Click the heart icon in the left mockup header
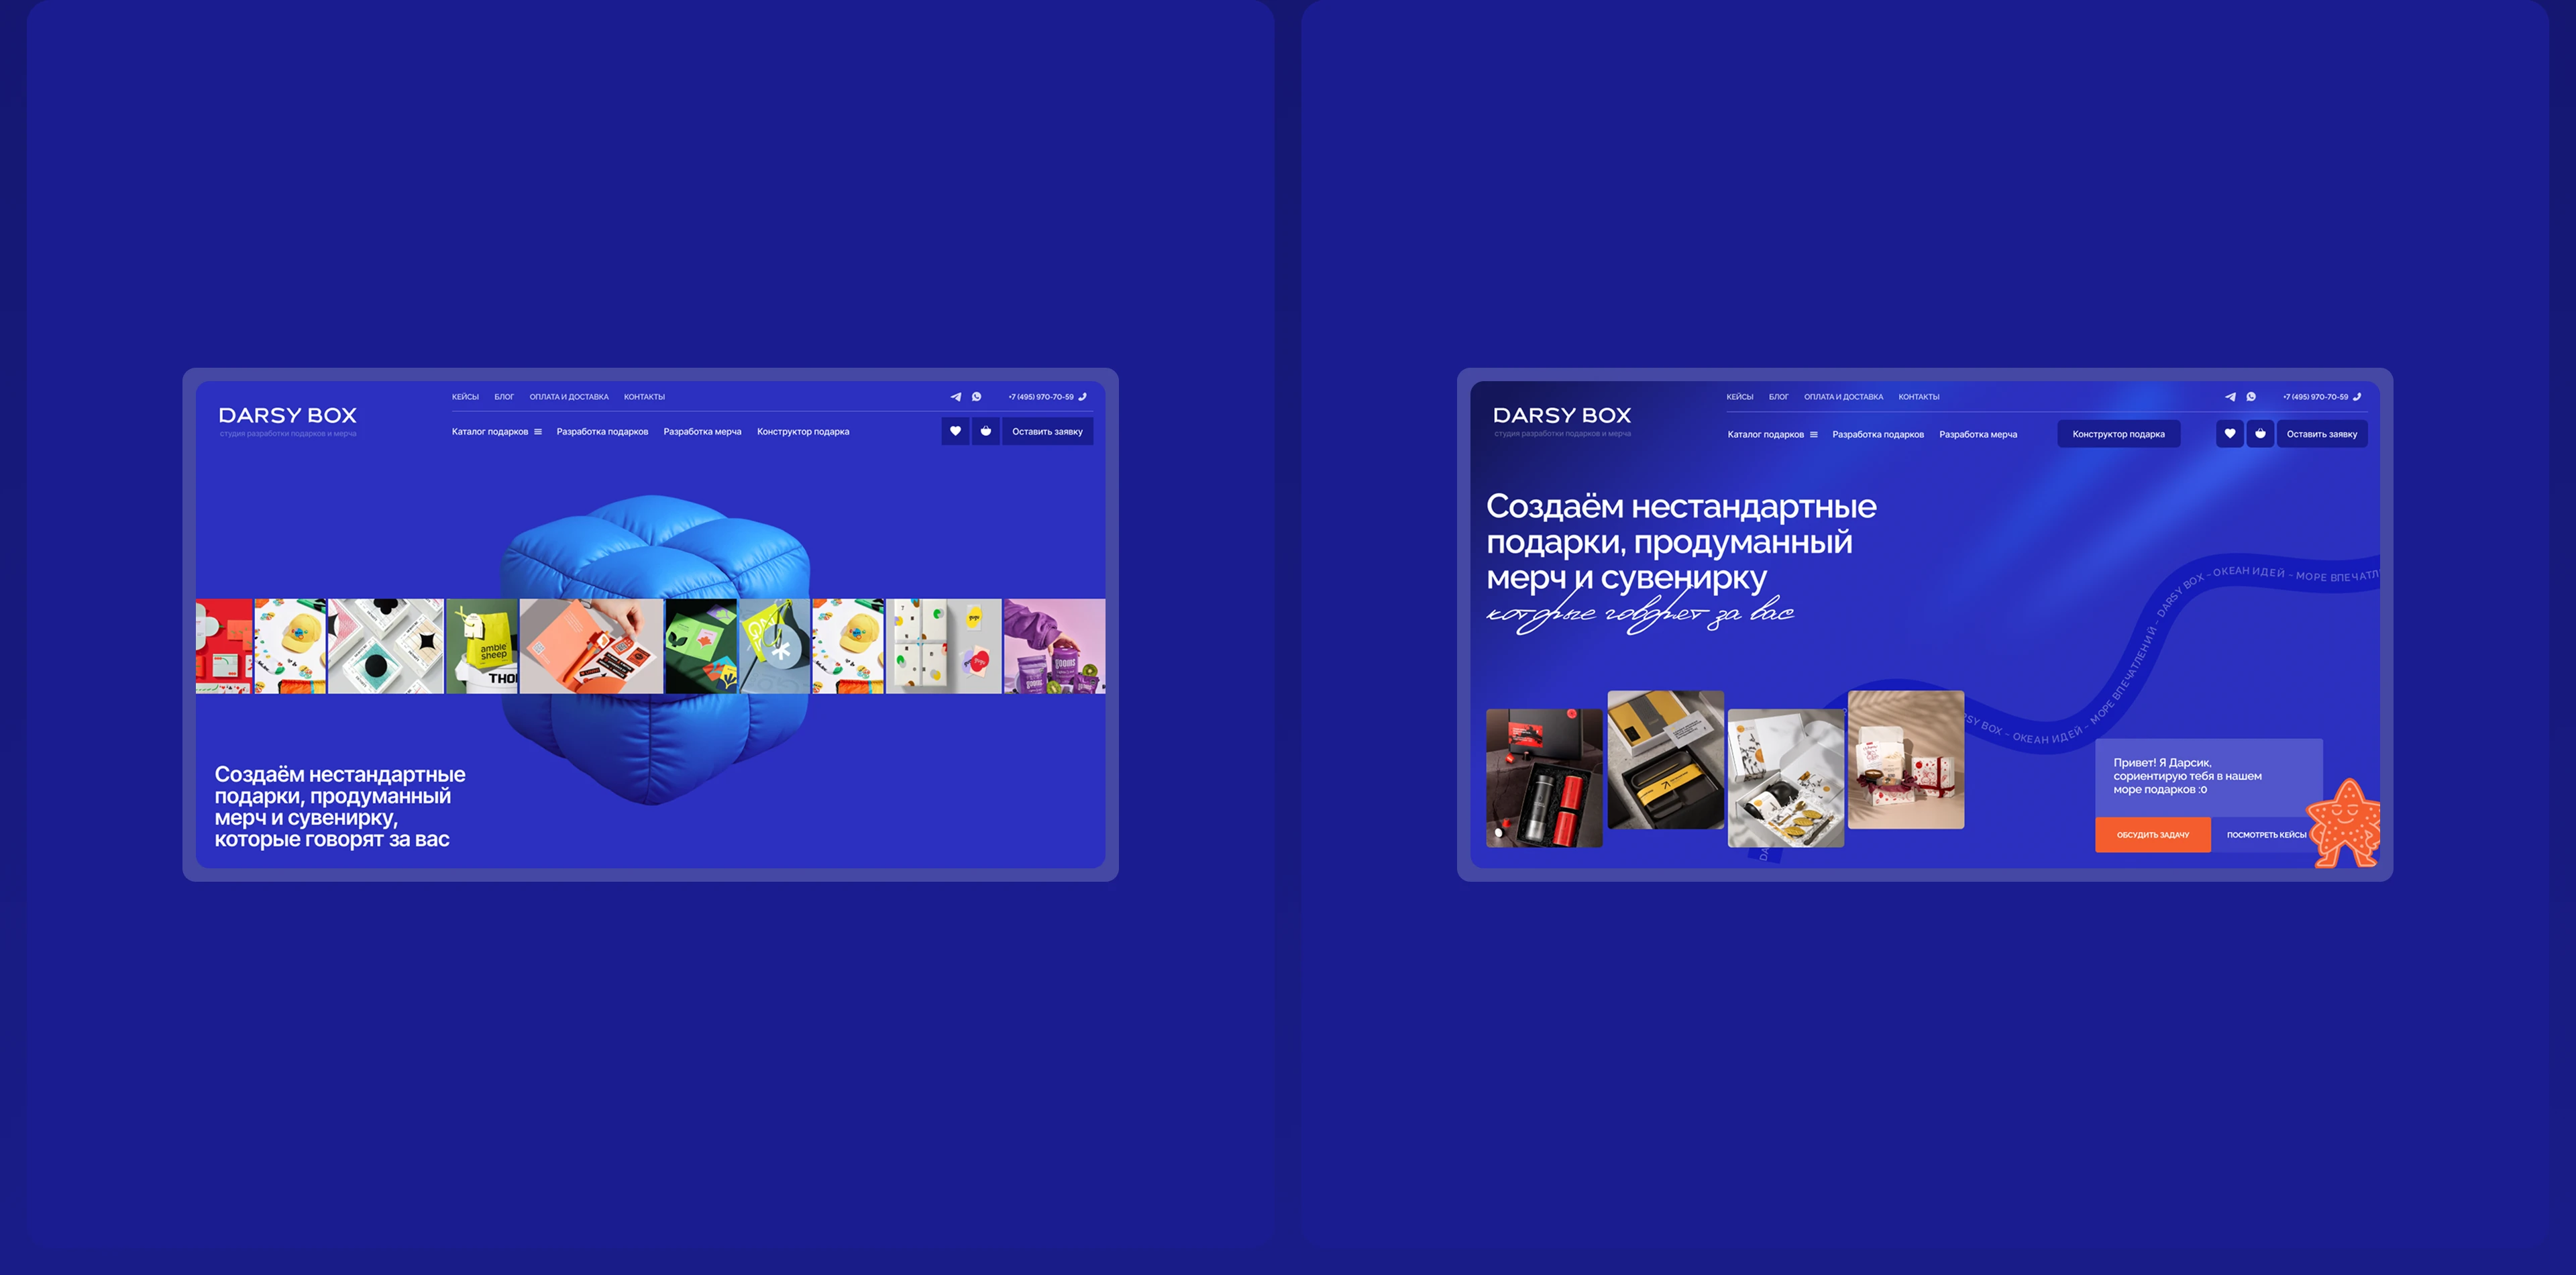 point(955,431)
